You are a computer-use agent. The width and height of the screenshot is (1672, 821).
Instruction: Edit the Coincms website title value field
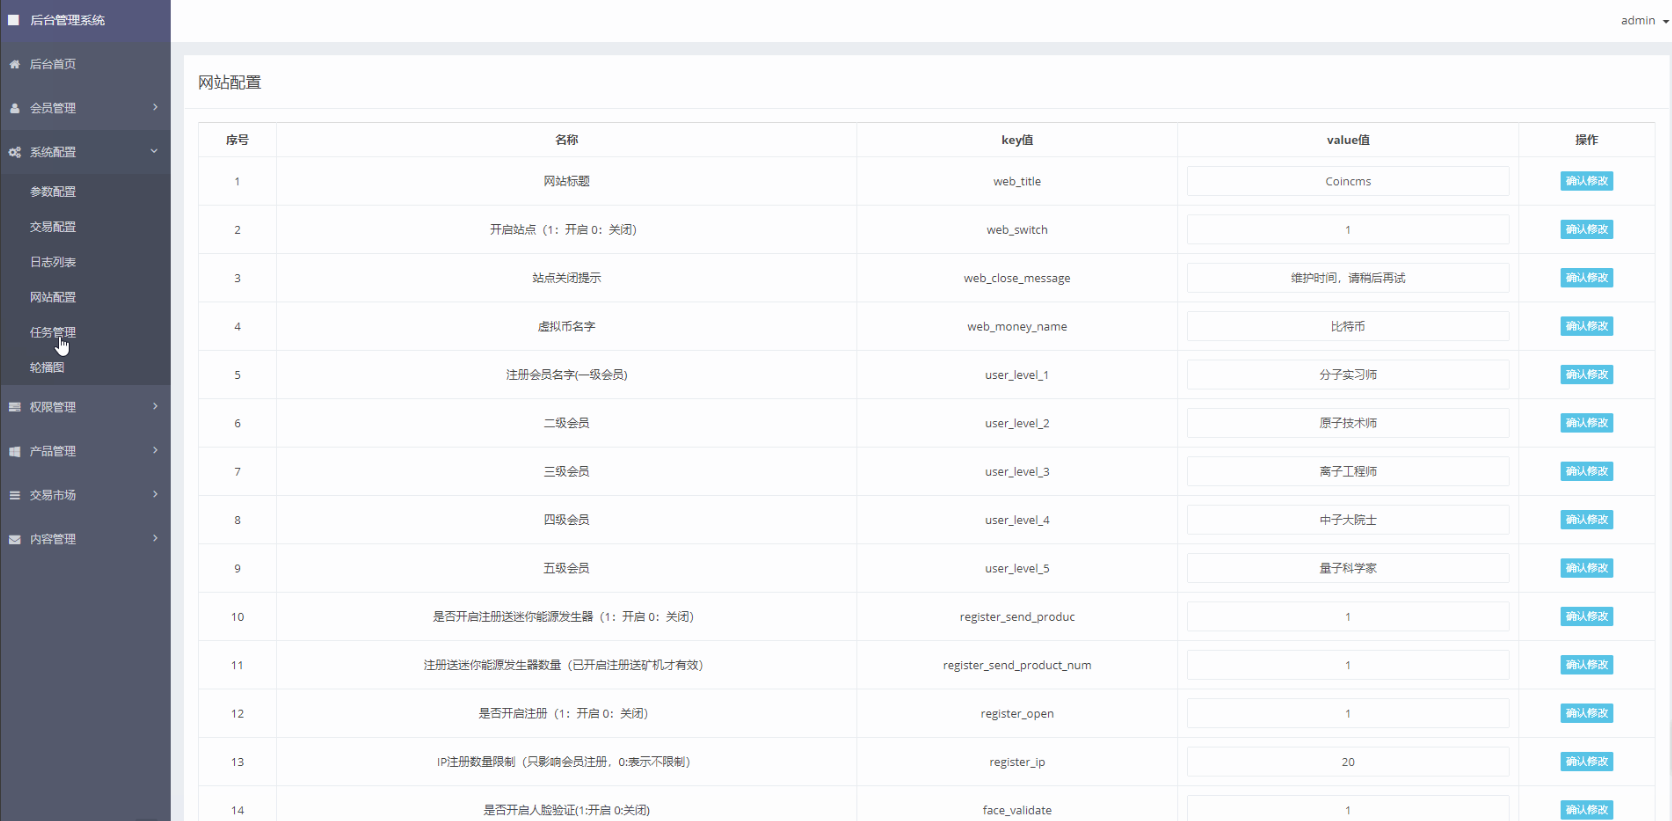click(1348, 181)
